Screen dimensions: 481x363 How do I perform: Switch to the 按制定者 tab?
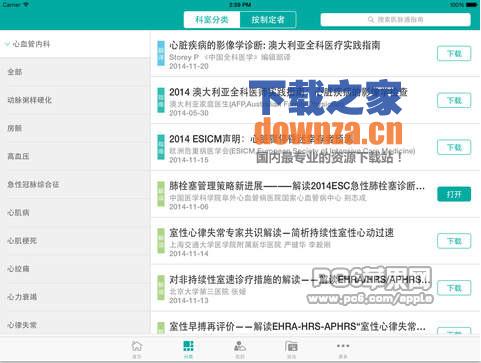268,20
